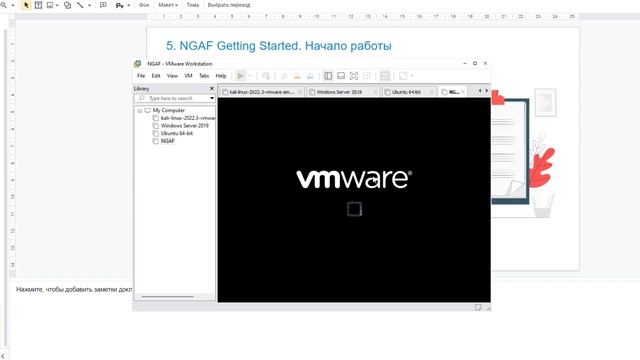Collapse My Computer tree node
This screenshot has width=640, height=360.
[x=140, y=111]
